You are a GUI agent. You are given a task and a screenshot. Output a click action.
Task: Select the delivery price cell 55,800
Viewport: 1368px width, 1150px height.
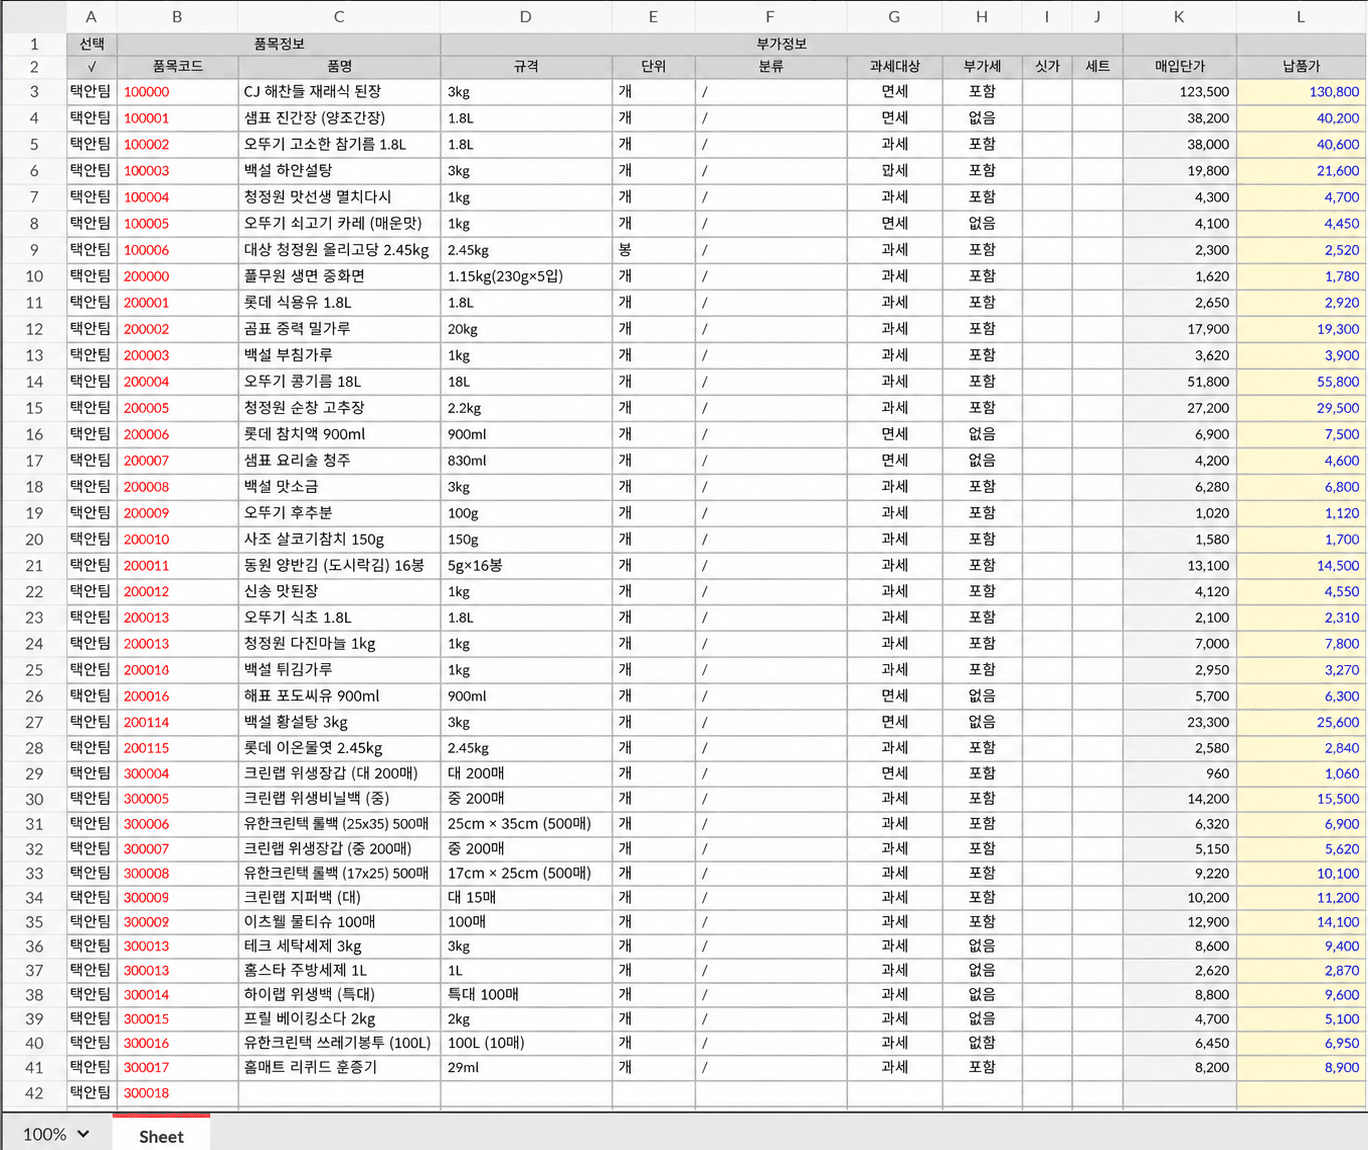pyautogui.click(x=1301, y=381)
